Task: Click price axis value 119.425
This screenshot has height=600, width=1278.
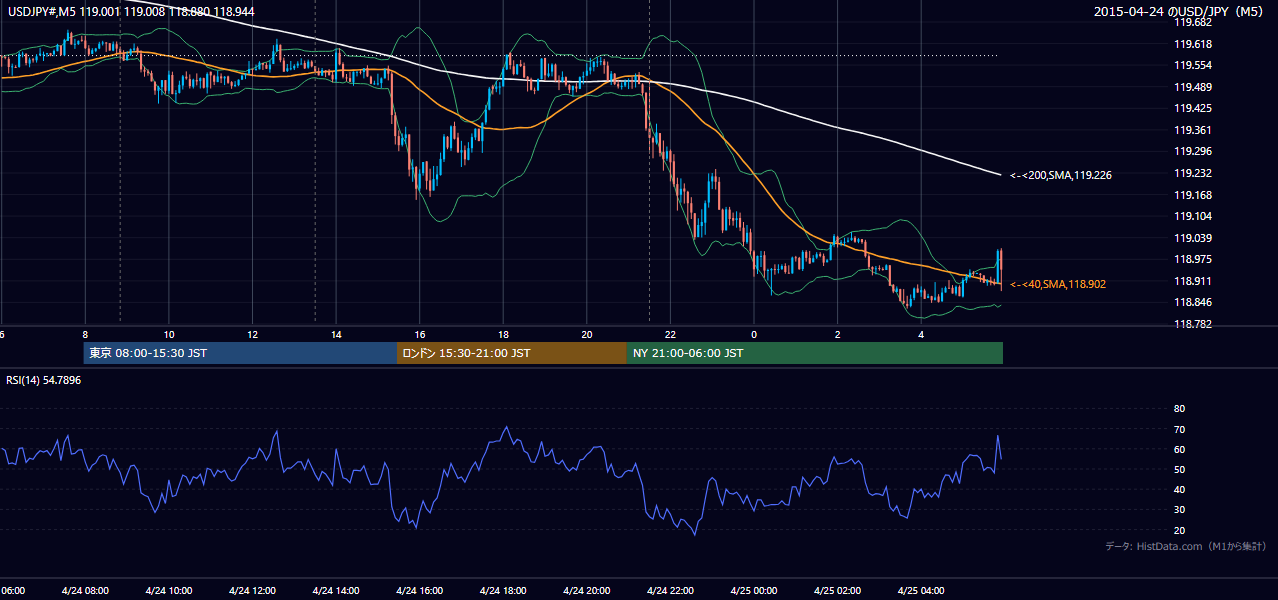Action: [1193, 109]
